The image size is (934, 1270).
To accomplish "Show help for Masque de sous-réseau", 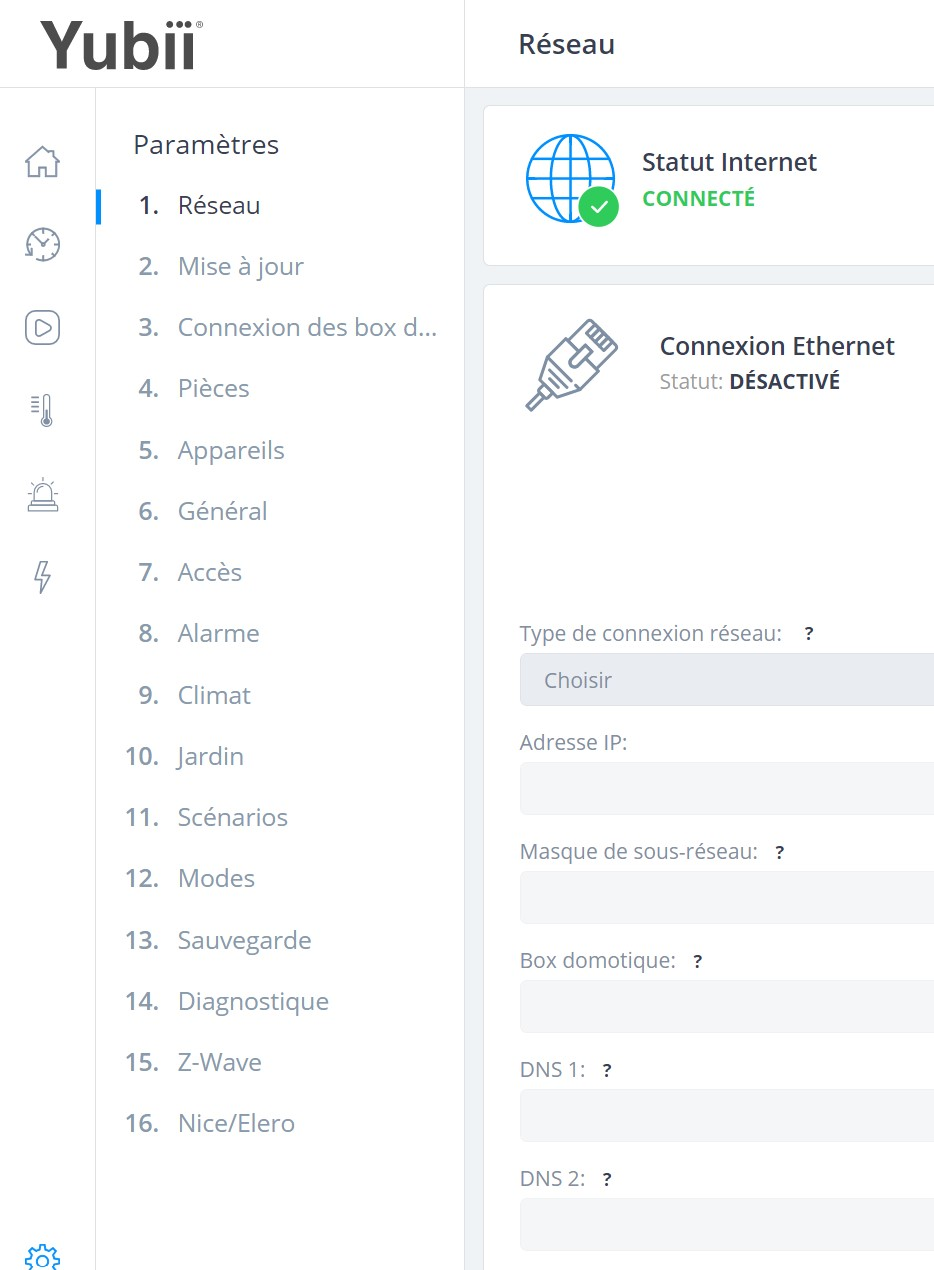I will [x=779, y=852].
